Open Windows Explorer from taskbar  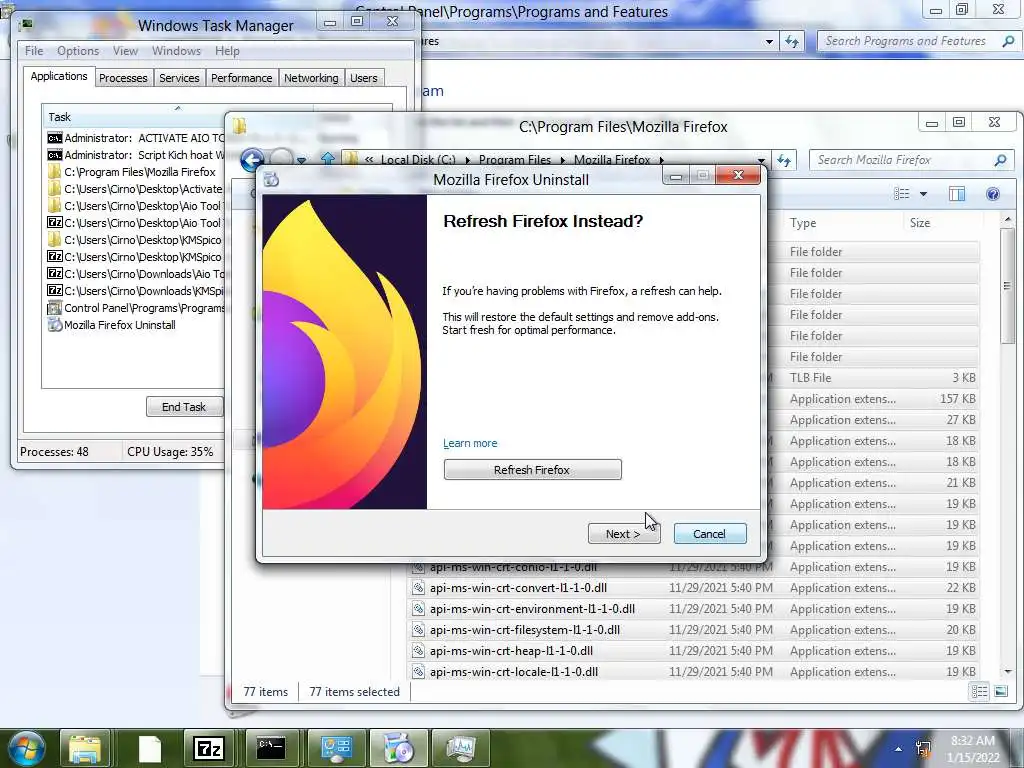click(85, 748)
